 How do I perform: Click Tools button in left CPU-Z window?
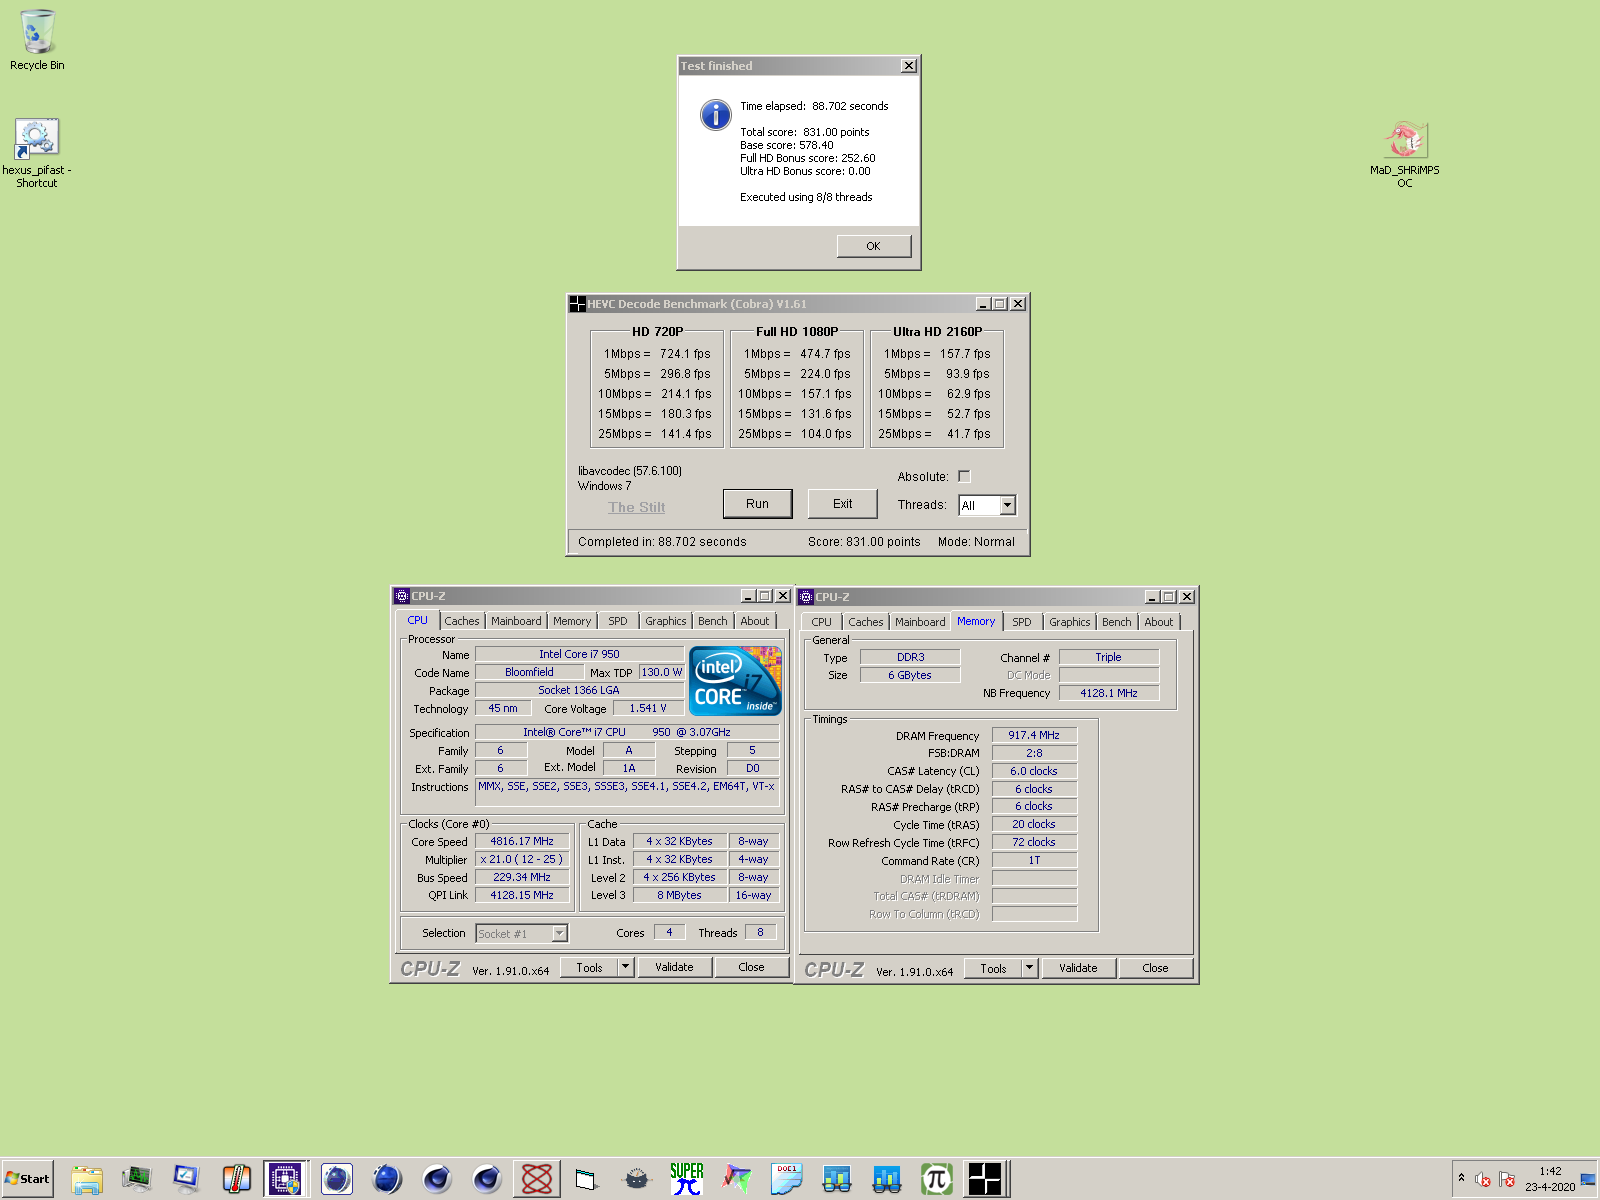tap(590, 967)
